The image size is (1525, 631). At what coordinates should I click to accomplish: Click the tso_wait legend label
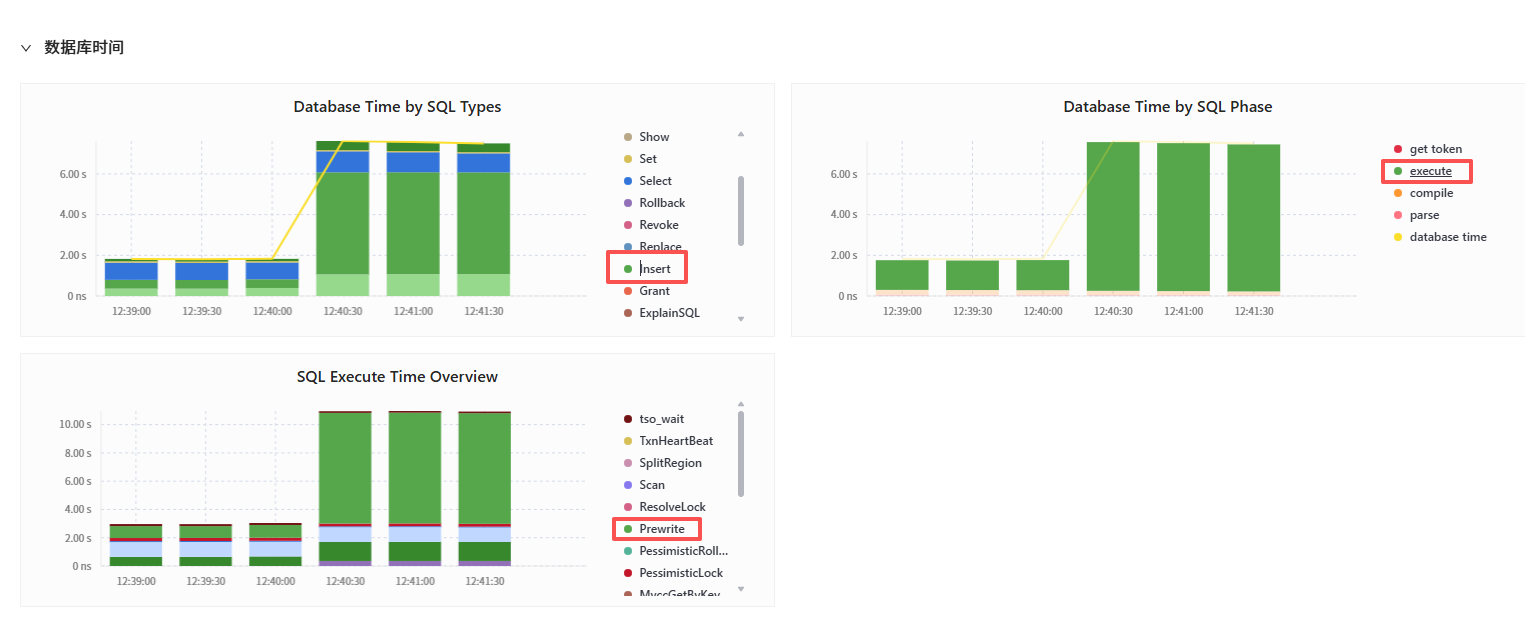pyautogui.click(x=661, y=419)
